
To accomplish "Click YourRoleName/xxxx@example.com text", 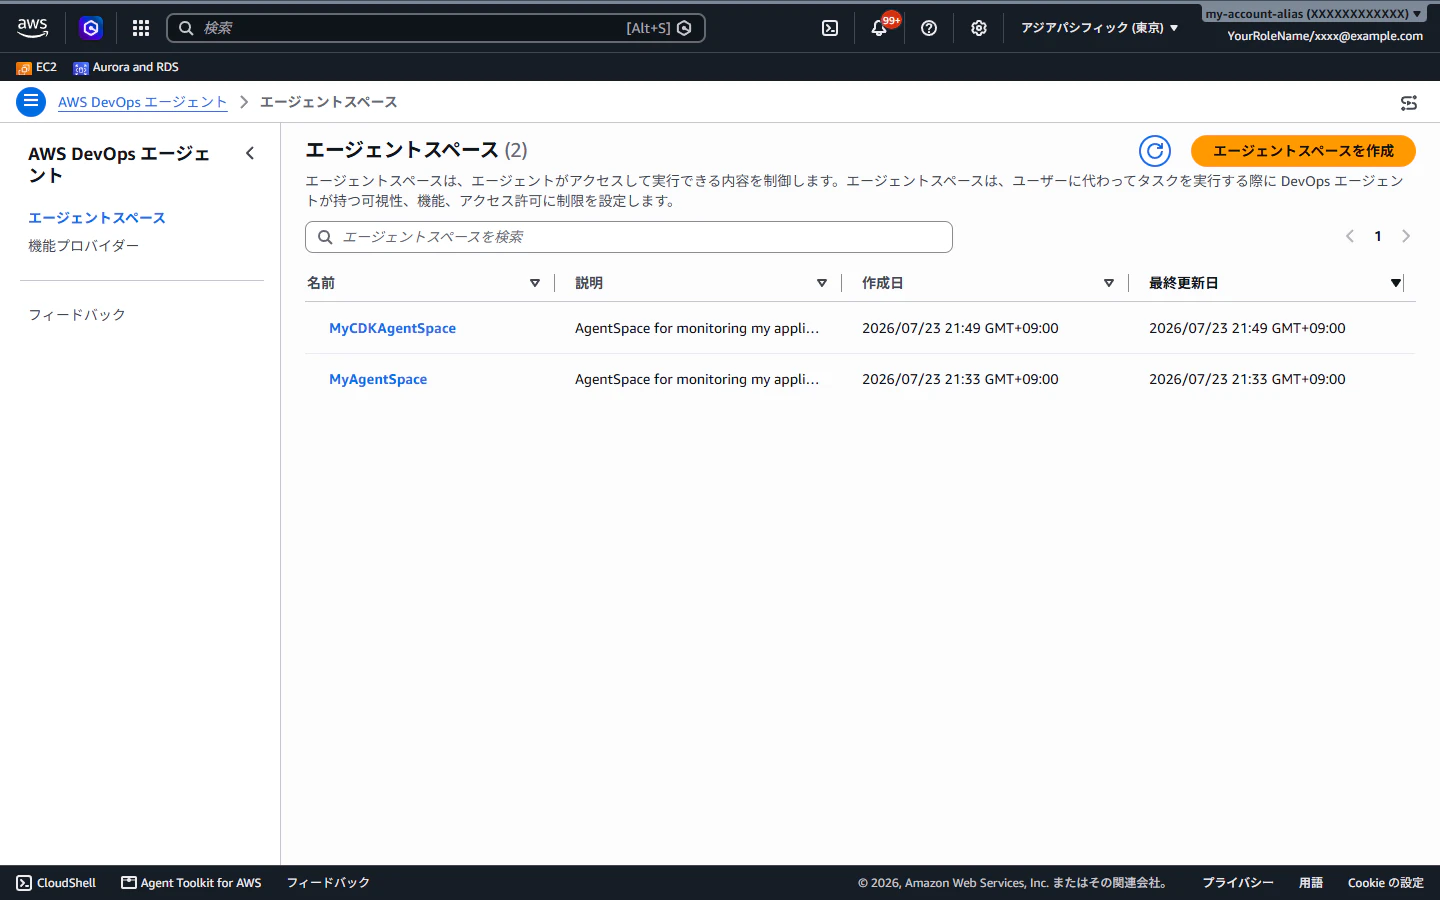I will point(1325,36).
